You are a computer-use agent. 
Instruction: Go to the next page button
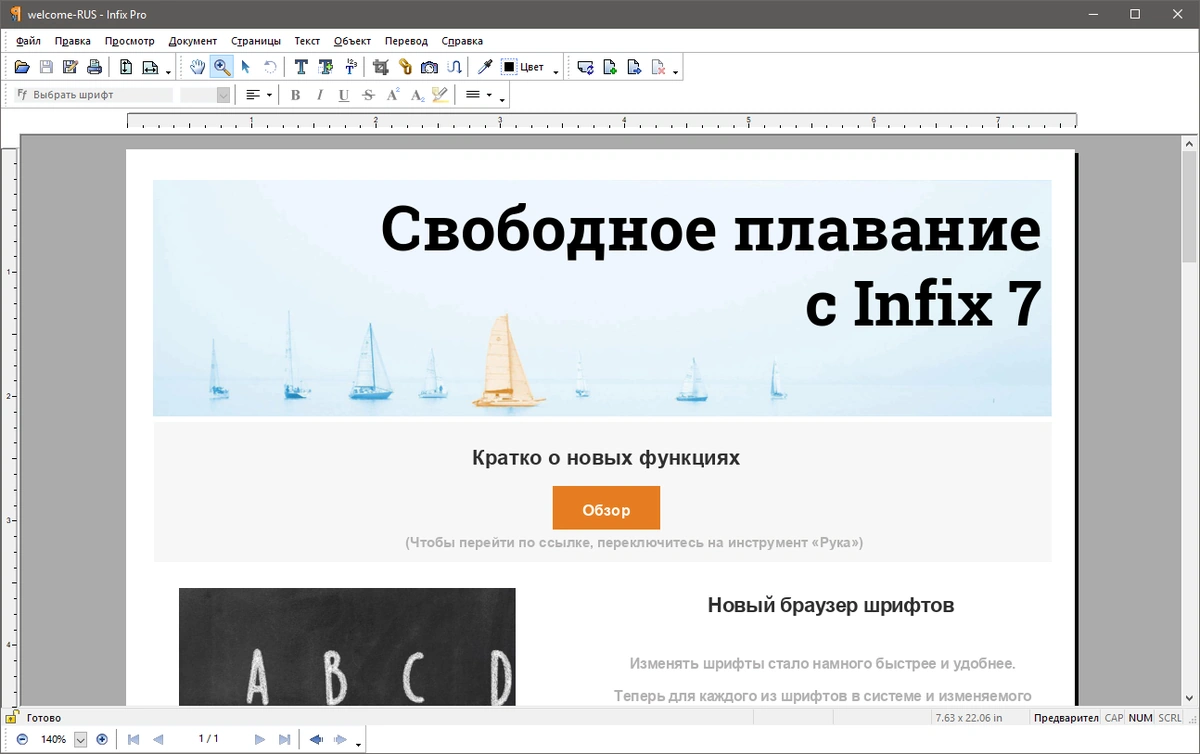coord(260,739)
